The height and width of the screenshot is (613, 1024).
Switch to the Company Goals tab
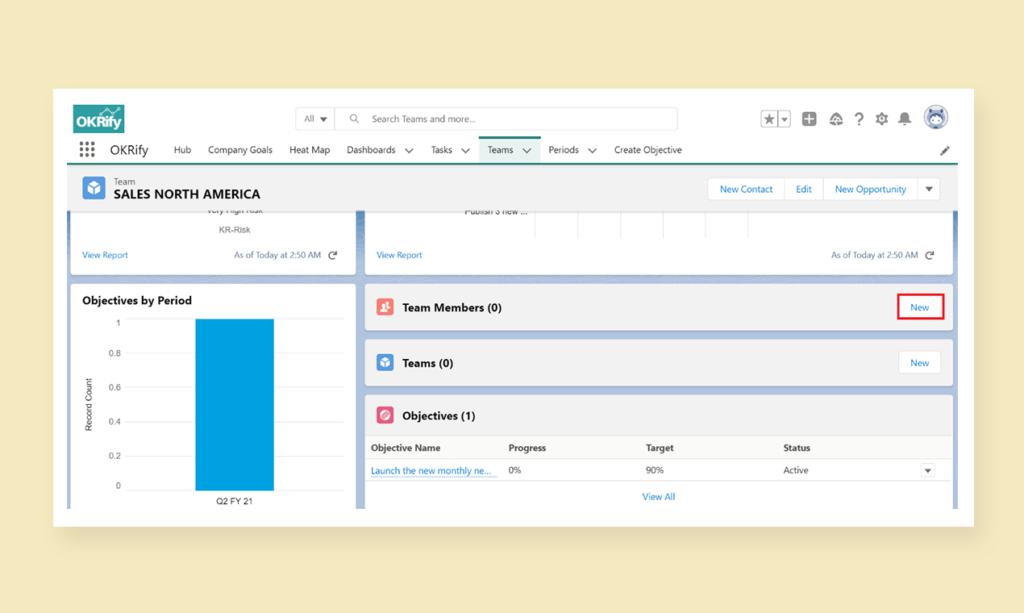[x=240, y=150]
